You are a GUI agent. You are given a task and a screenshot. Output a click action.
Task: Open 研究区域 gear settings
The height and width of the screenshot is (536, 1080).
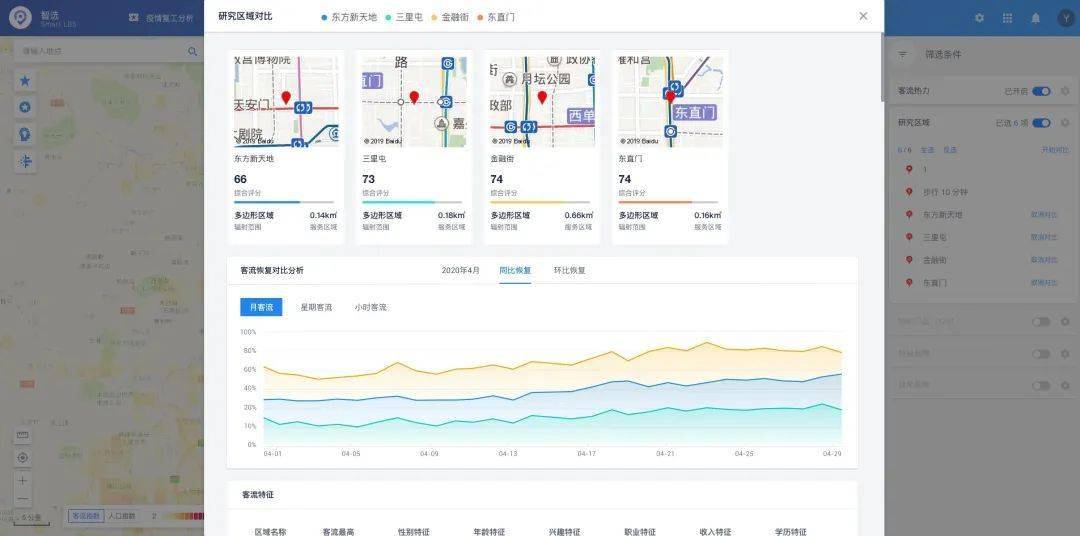(x=1065, y=123)
